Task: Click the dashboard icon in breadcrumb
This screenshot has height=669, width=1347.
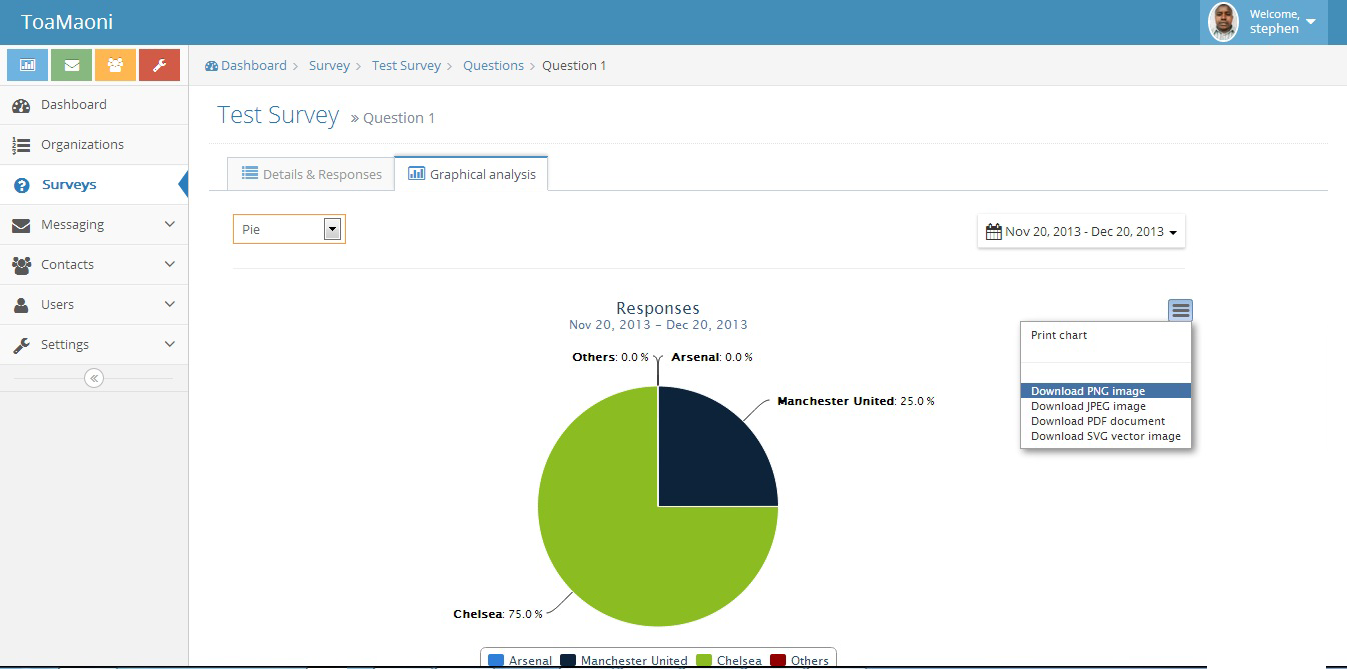Action: coord(211,66)
